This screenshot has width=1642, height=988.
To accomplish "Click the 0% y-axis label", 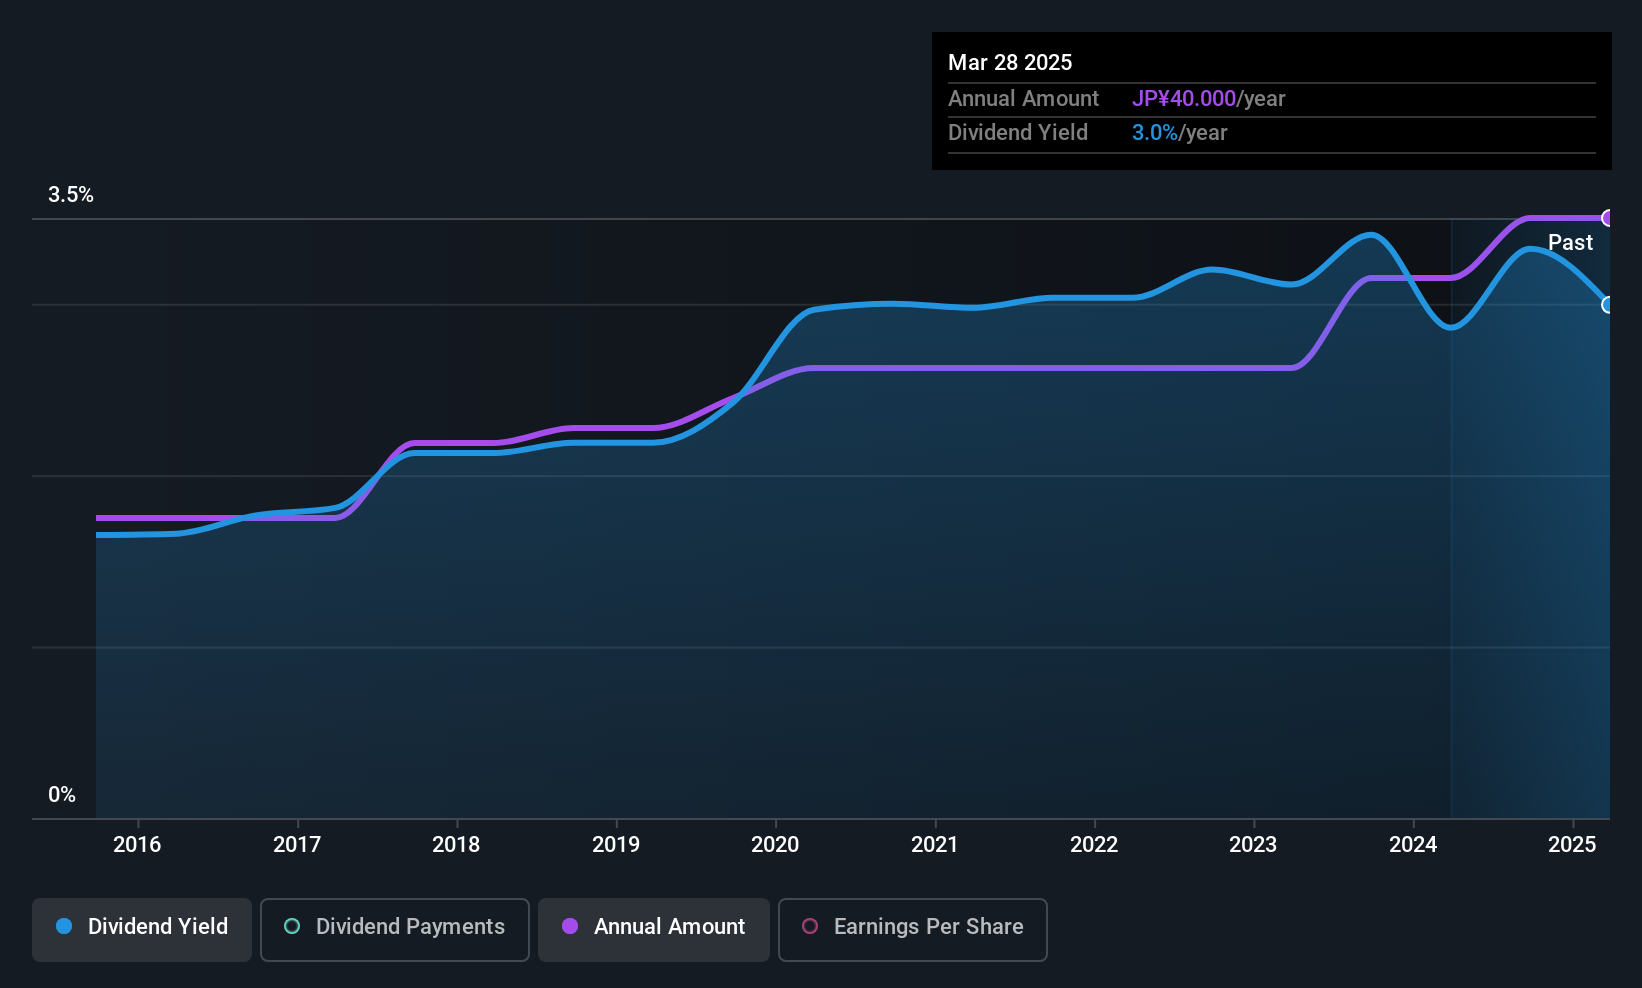I will [62, 795].
